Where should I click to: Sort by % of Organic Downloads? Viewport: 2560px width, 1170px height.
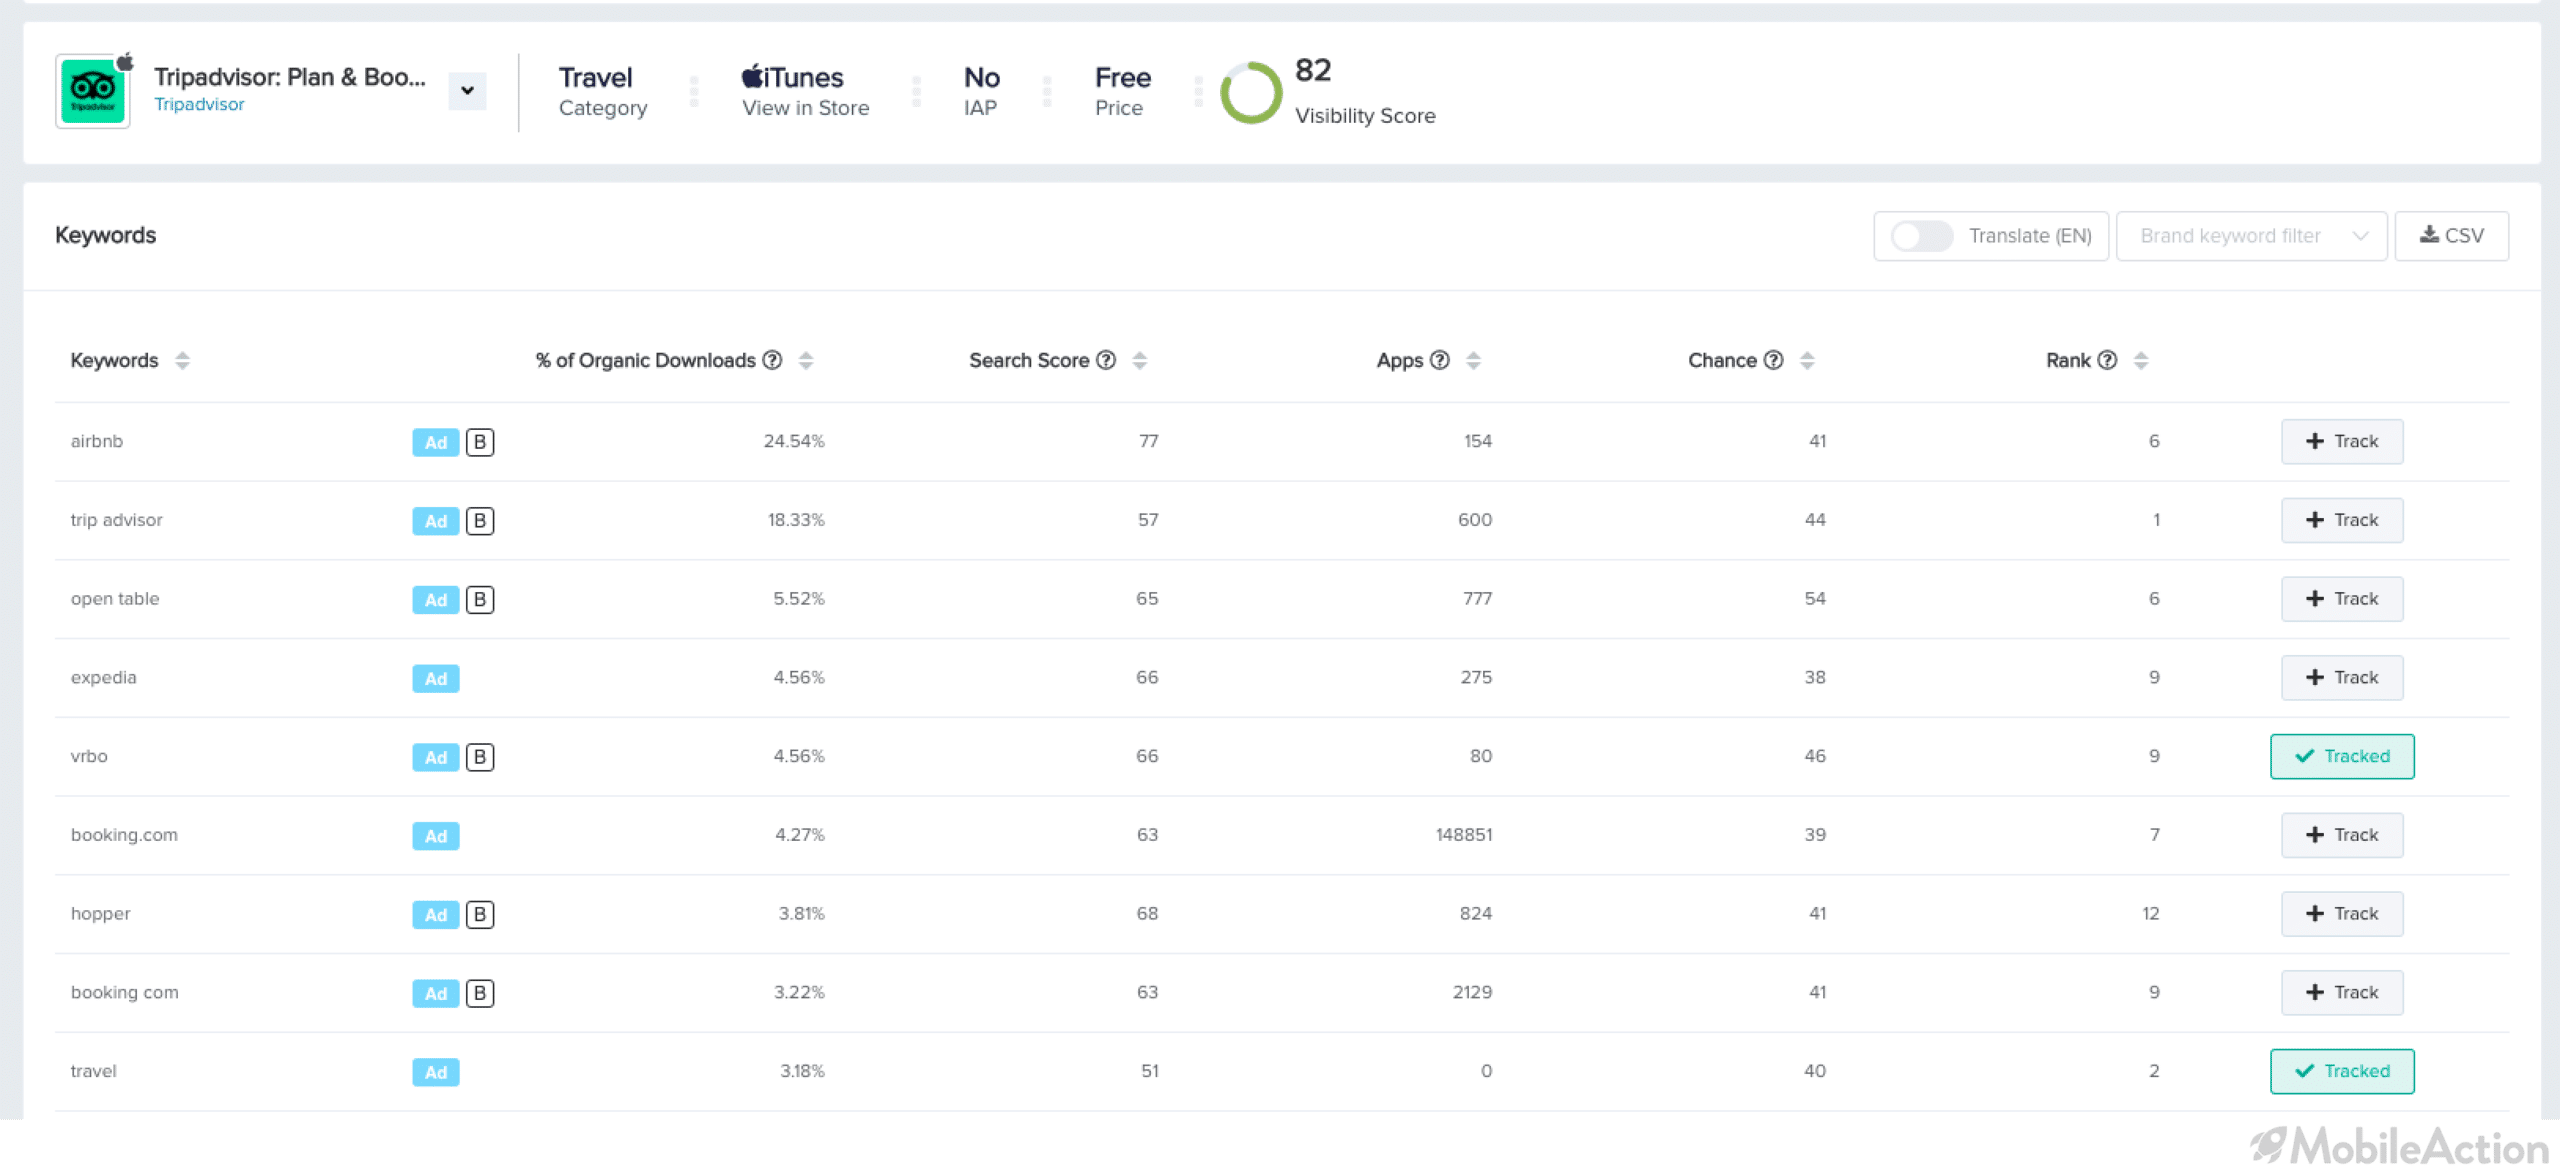coord(806,360)
